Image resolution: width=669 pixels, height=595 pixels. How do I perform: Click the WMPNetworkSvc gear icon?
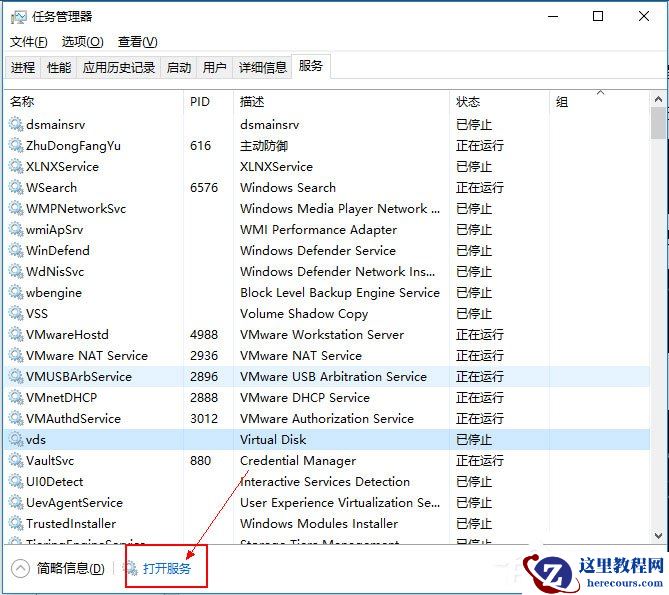(16, 208)
